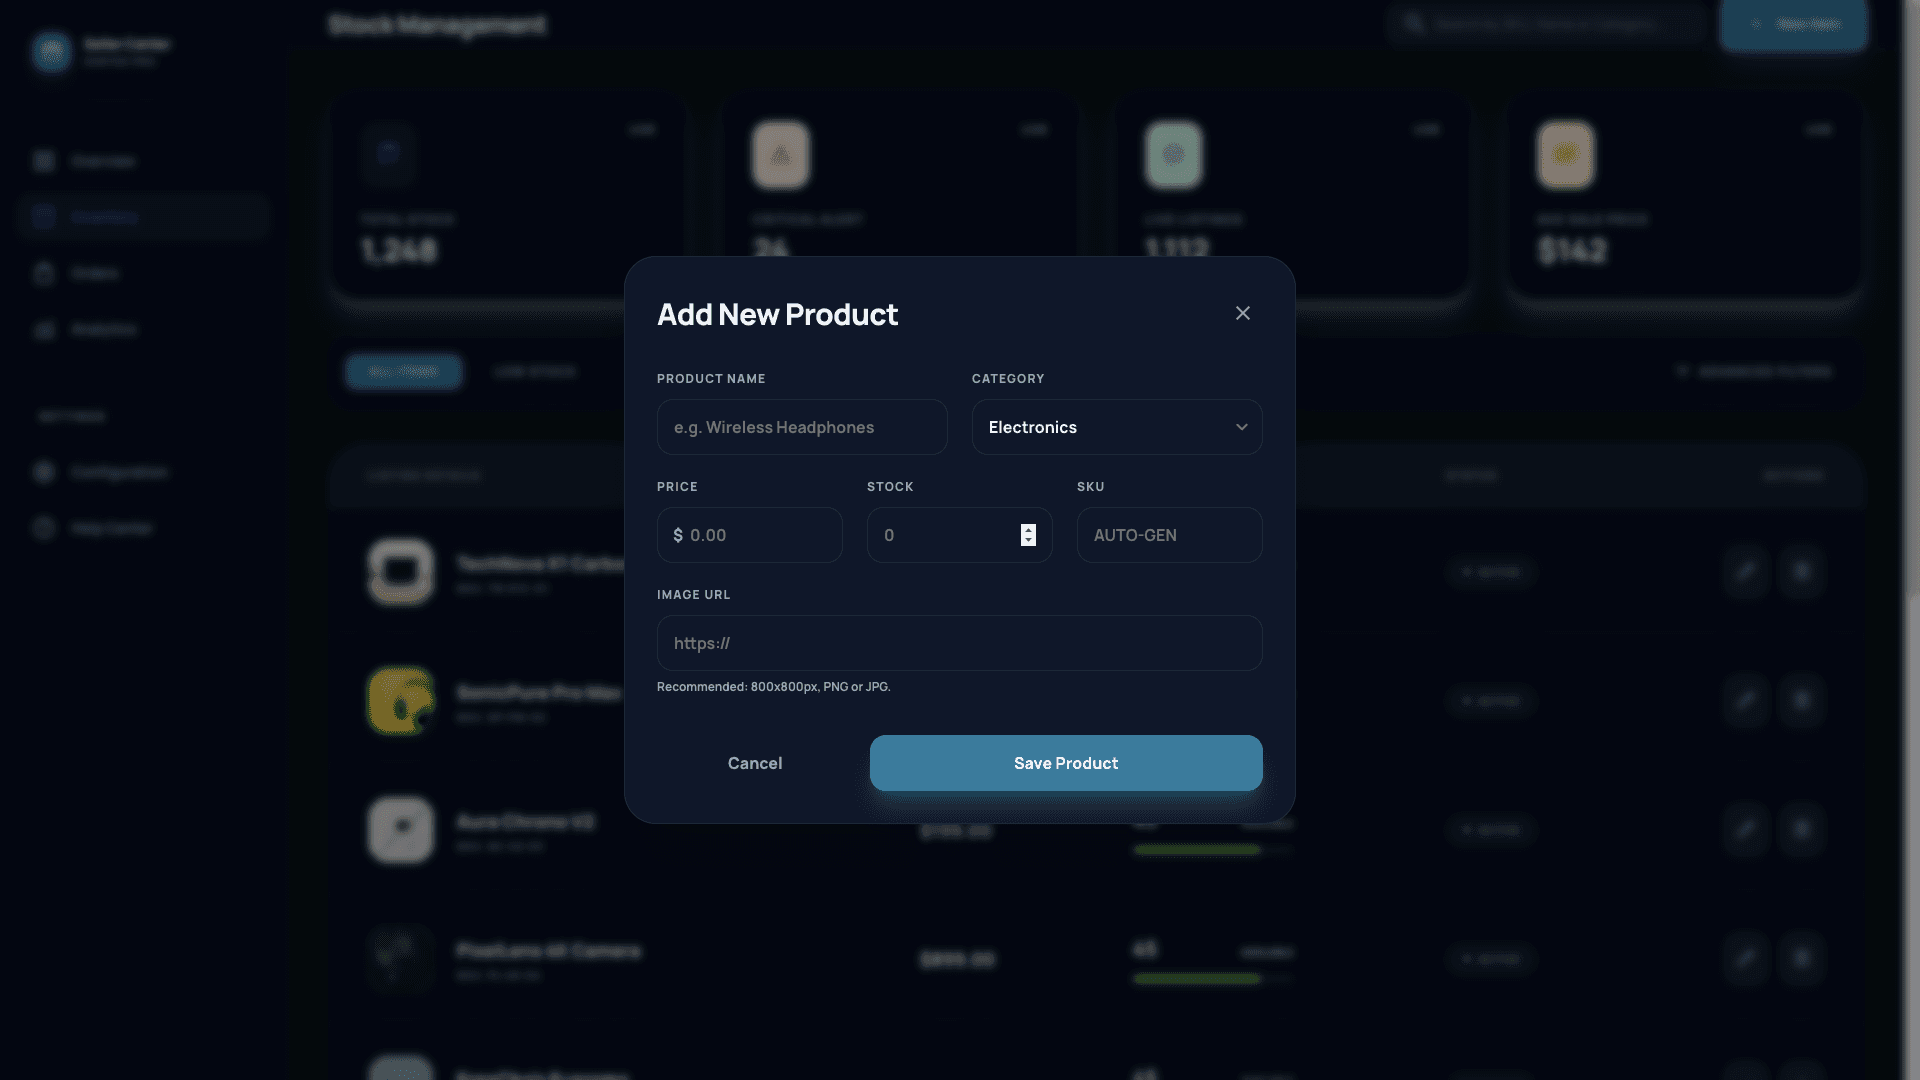1920x1080 pixels.
Task: Click the Image URL input field
Action: (959, 643)
